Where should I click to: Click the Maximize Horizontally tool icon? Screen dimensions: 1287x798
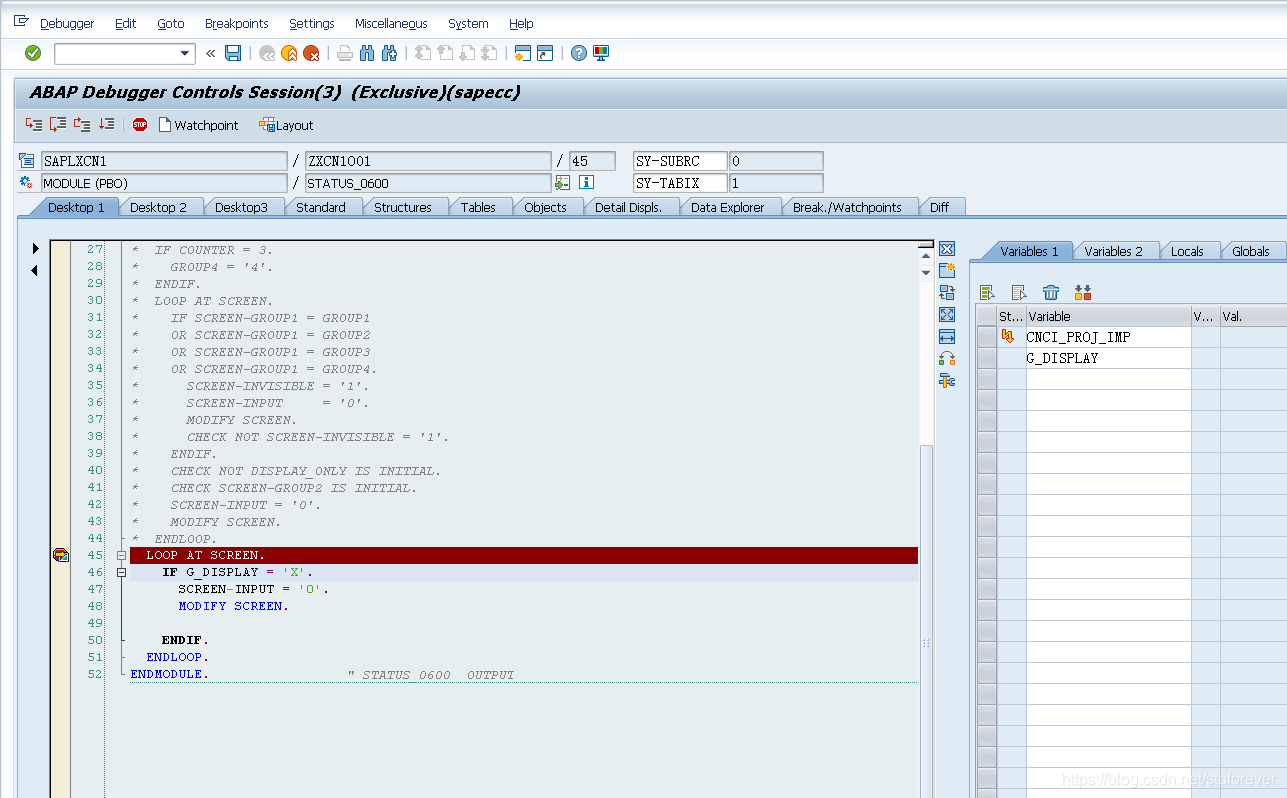(x=947, y=336)
